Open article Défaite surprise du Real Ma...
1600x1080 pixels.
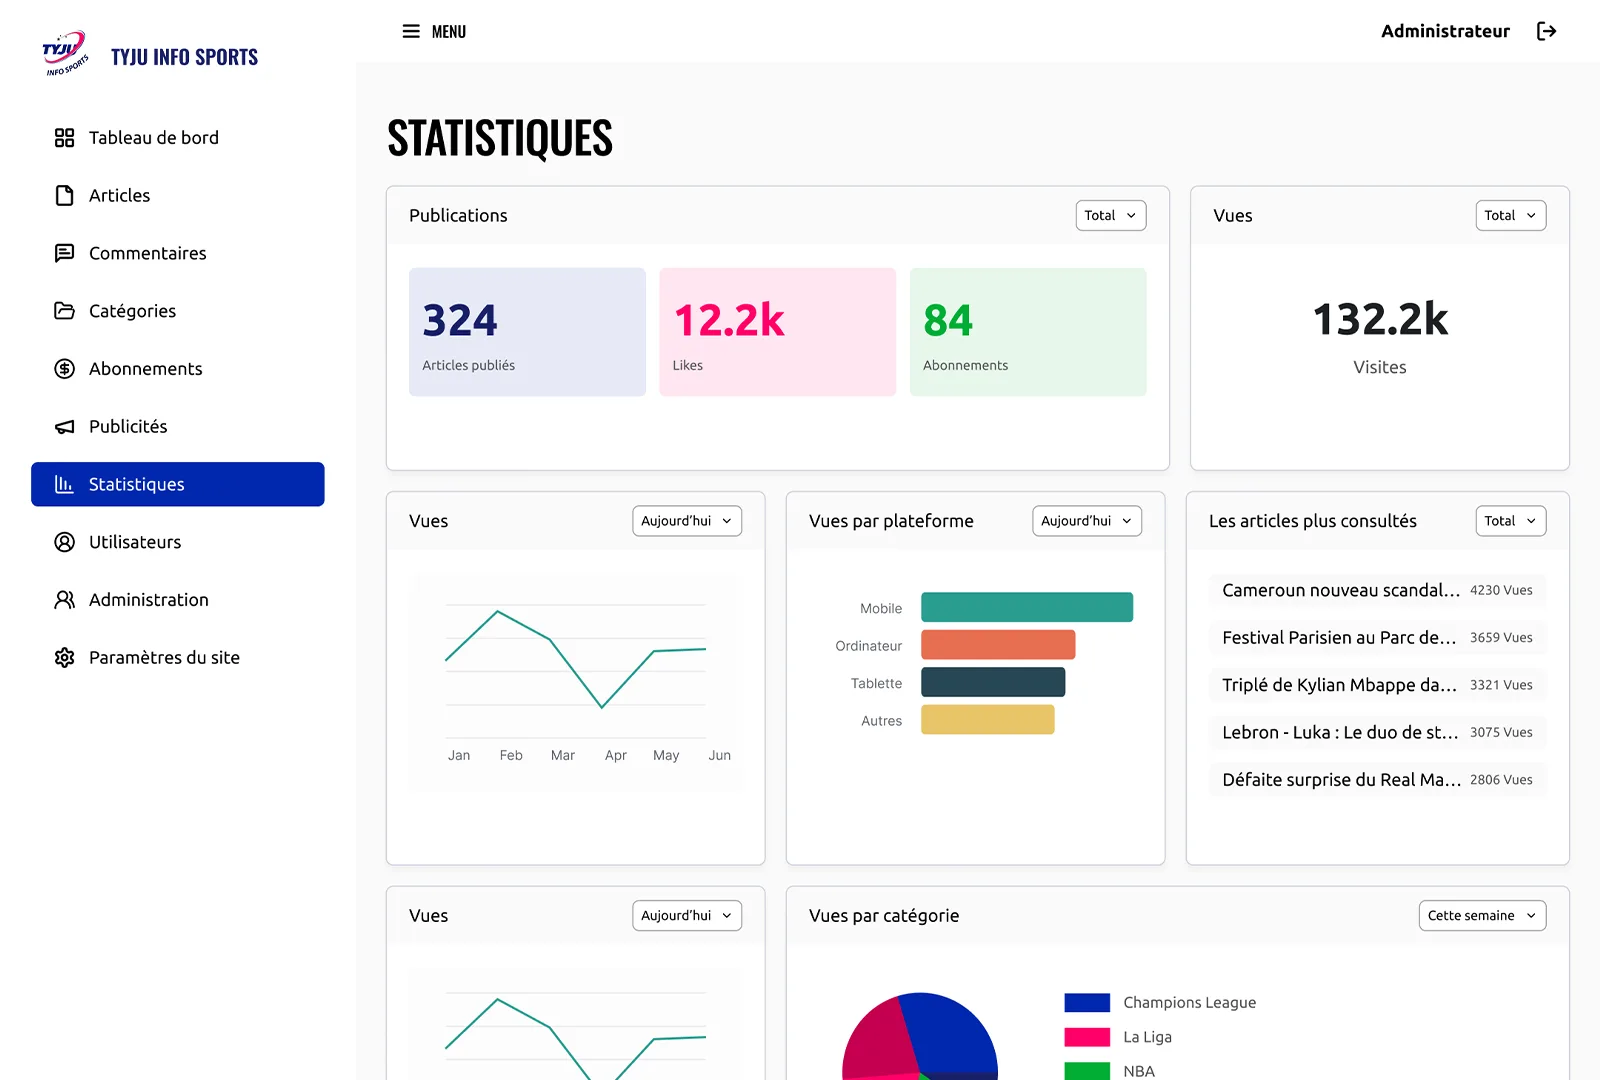coord(1378,780)
